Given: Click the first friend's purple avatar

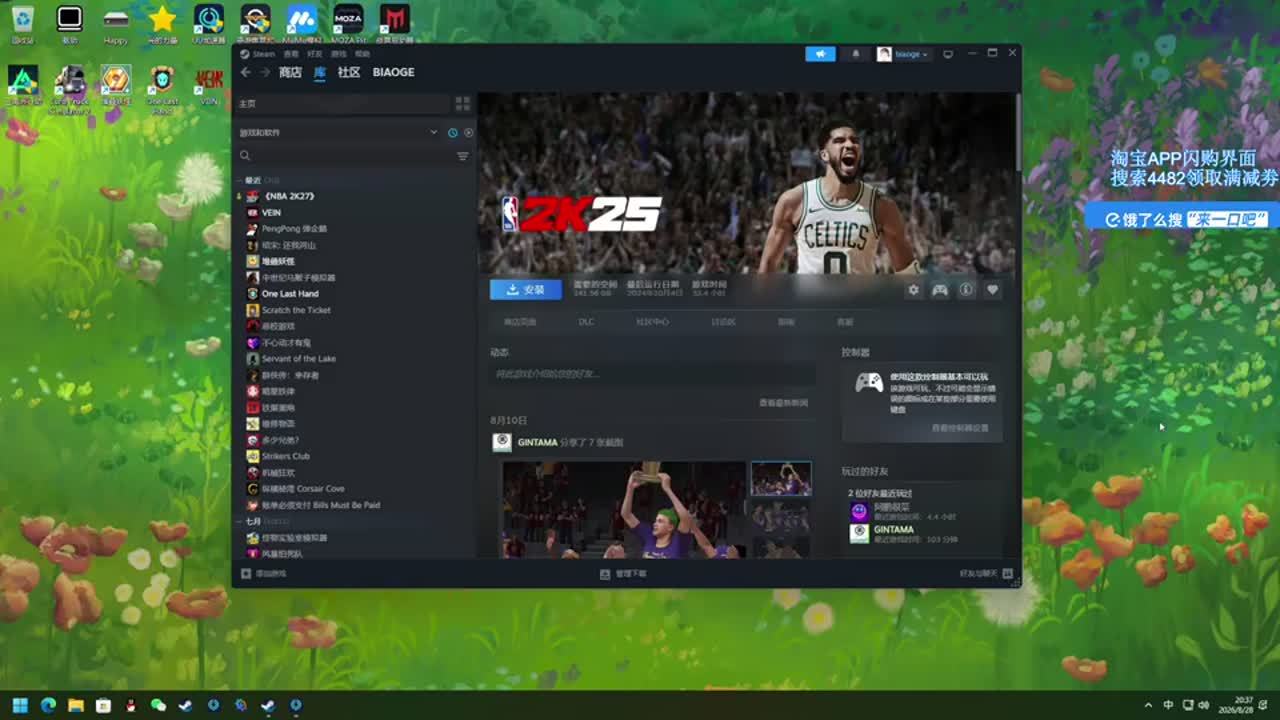Looking at the screenshot, I should point(859,511).
